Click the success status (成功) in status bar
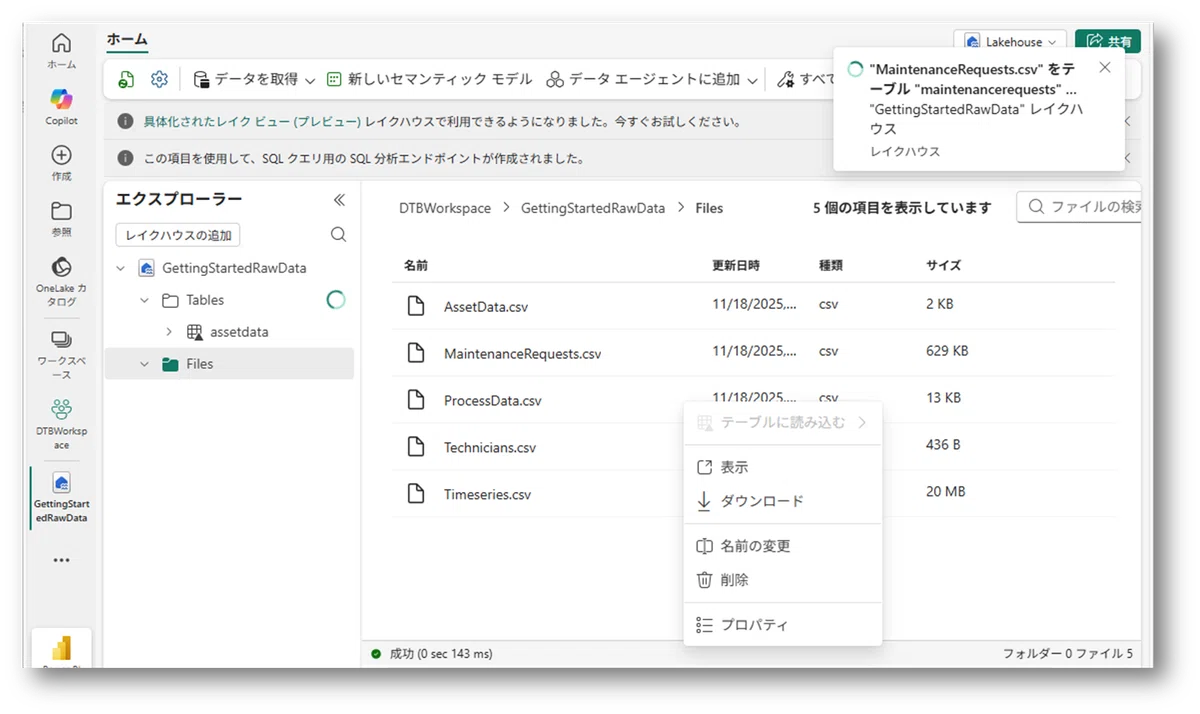This screenshot has height=714, width=1200. (x=432, y=654)
